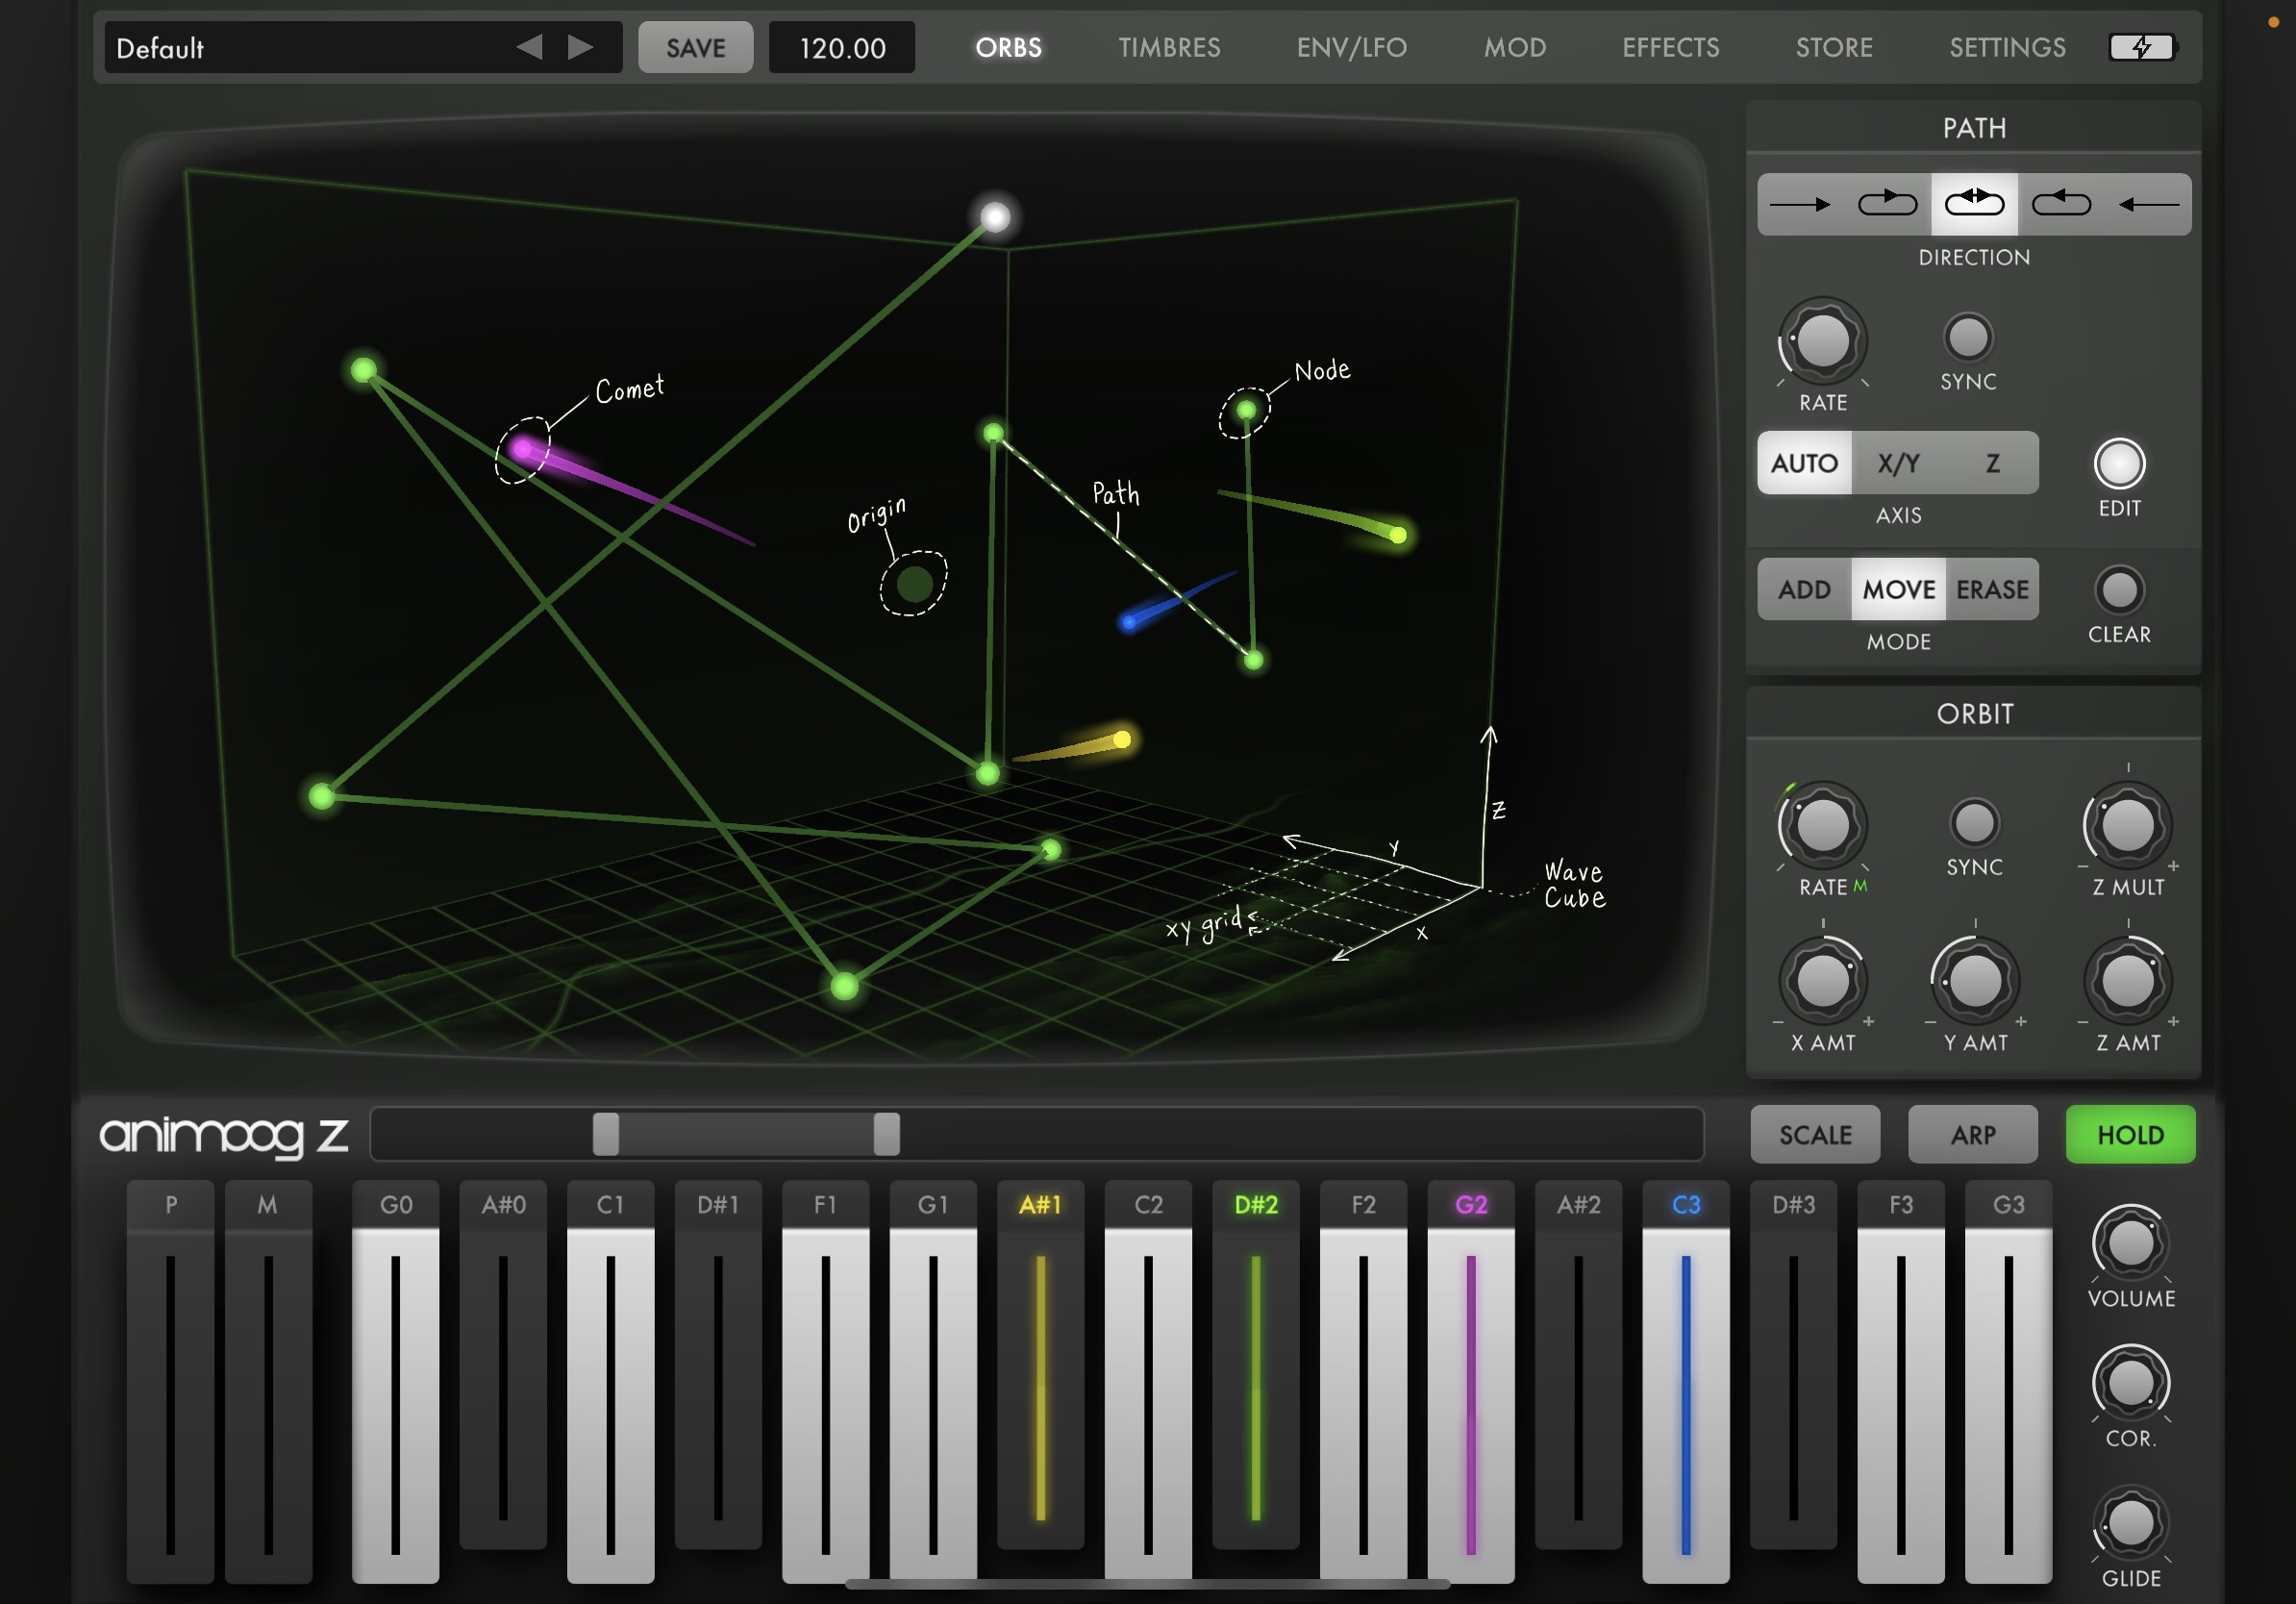Select X/Y axis mode

tap(1898, 463)
